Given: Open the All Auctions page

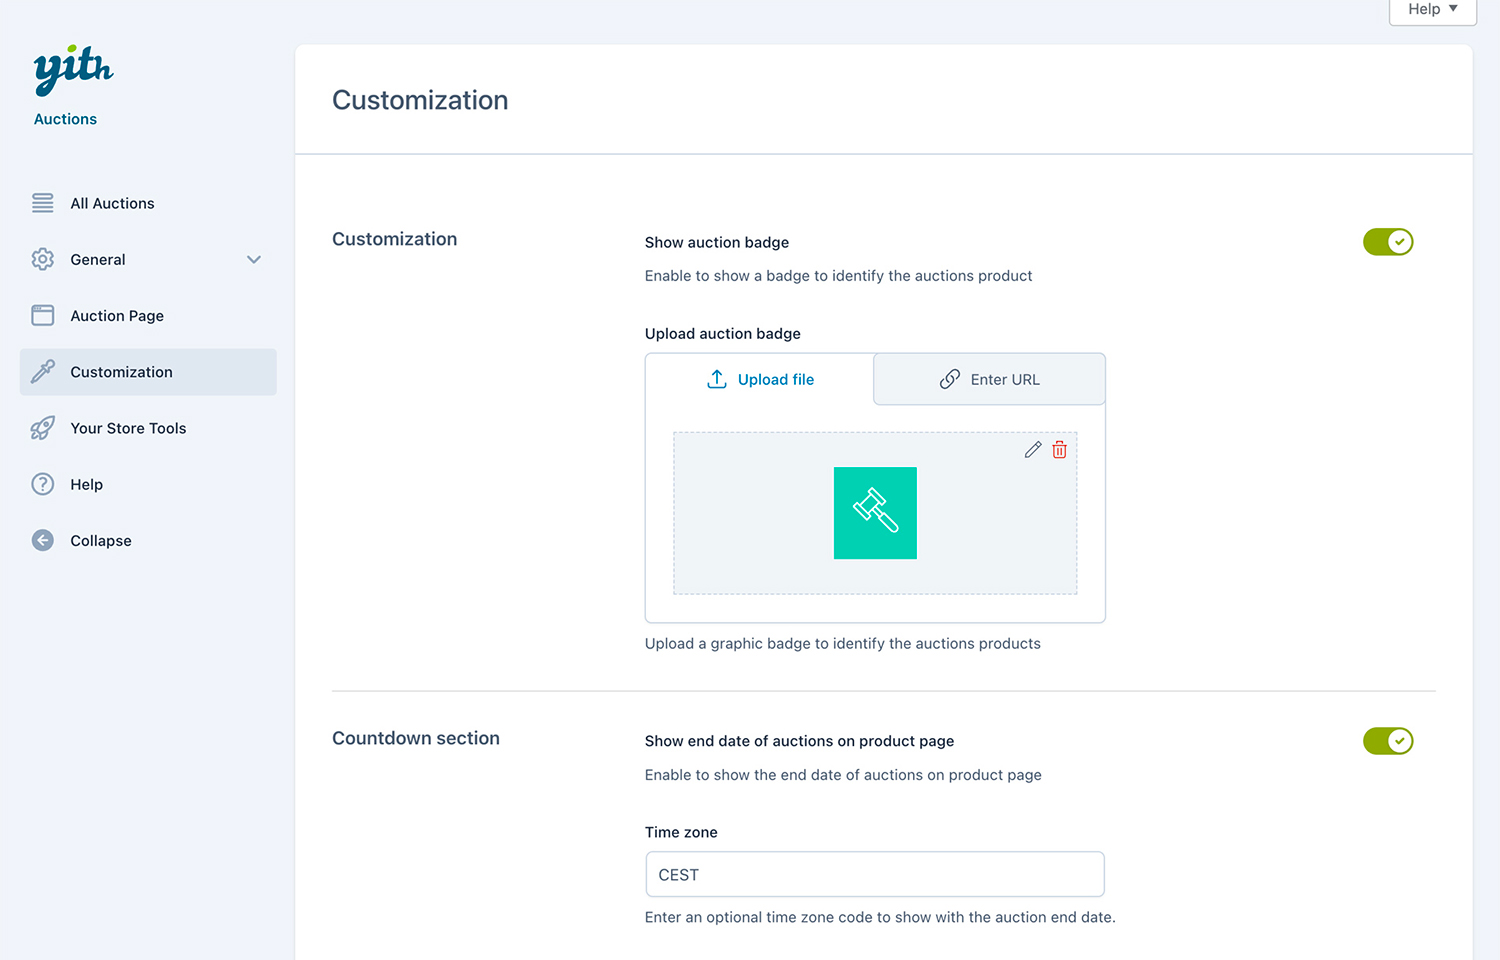Looking at the screenshot, I should pos(112,203).
